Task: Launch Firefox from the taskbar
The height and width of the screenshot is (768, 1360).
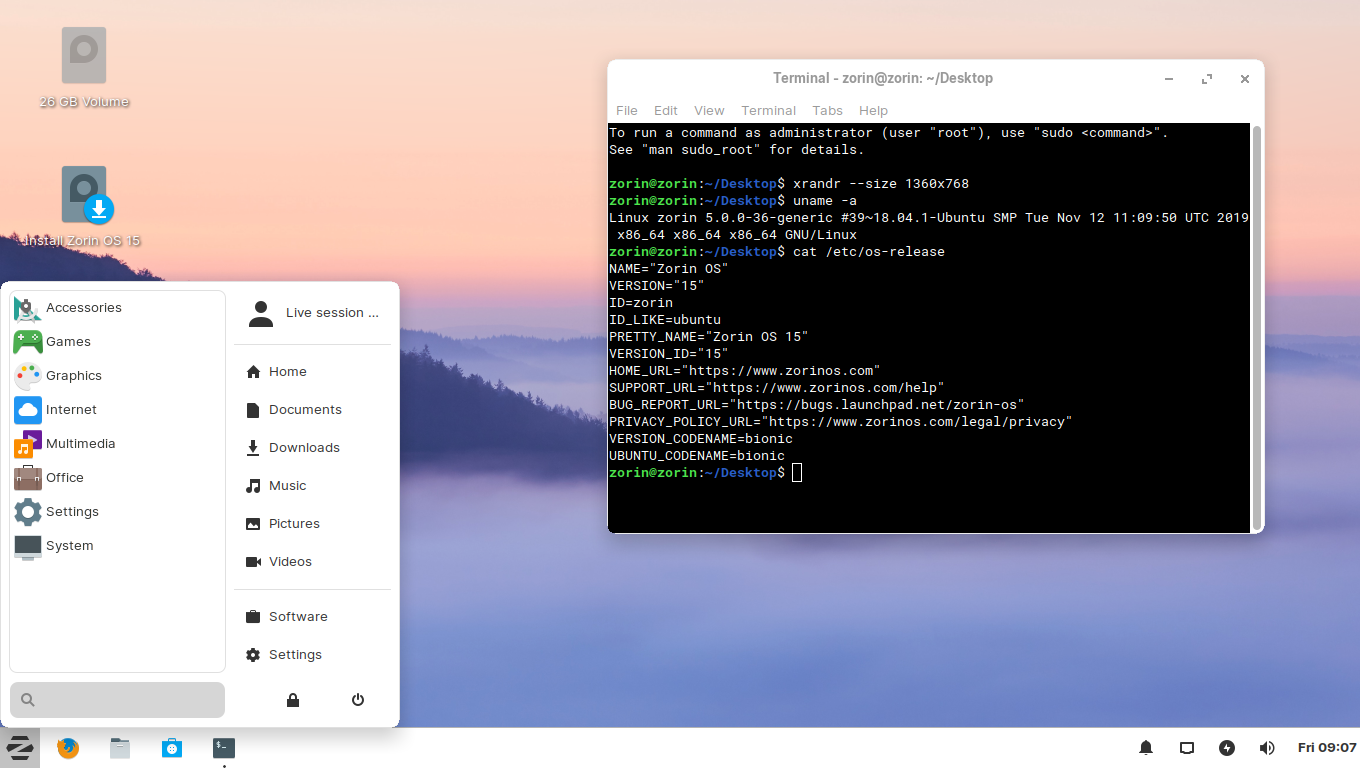Action: pyautogui.click(x=68, y=747)
